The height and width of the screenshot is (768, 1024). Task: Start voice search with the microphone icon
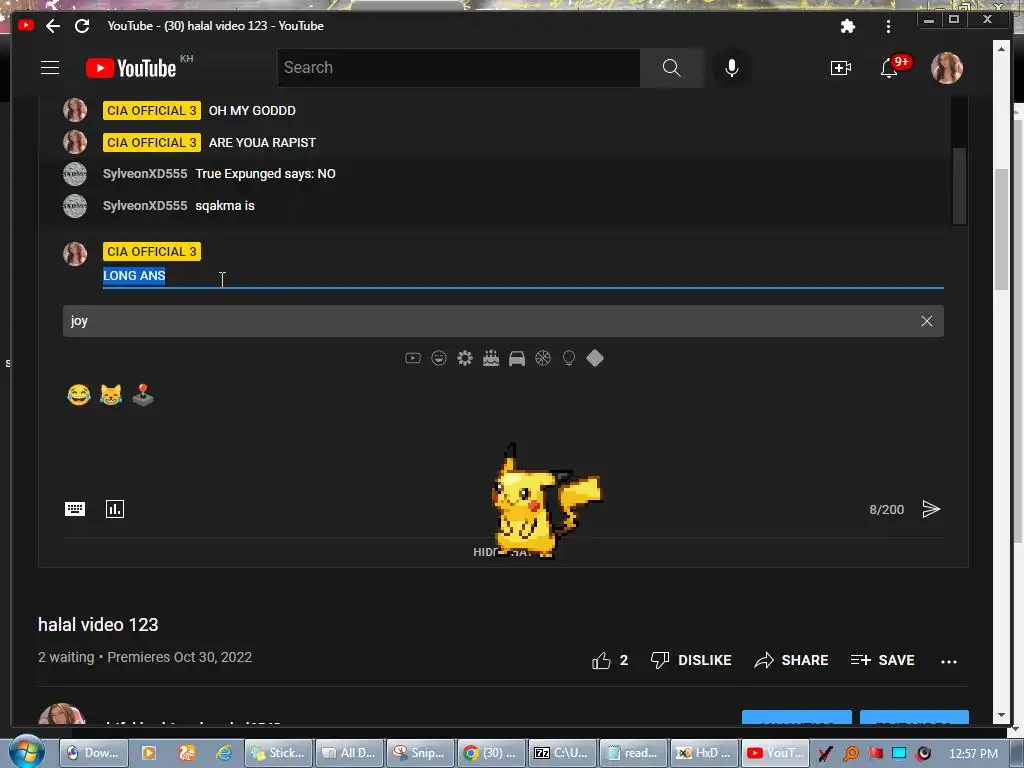(x=732, y=68)
